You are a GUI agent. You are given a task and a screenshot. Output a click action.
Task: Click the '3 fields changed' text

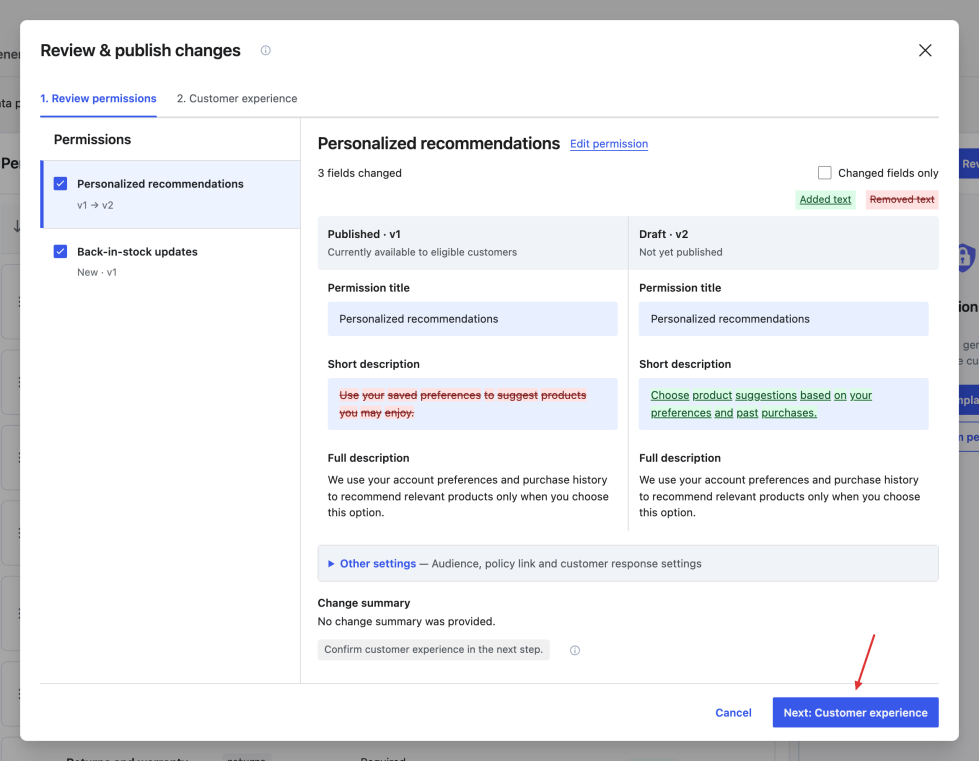(360, 174)
